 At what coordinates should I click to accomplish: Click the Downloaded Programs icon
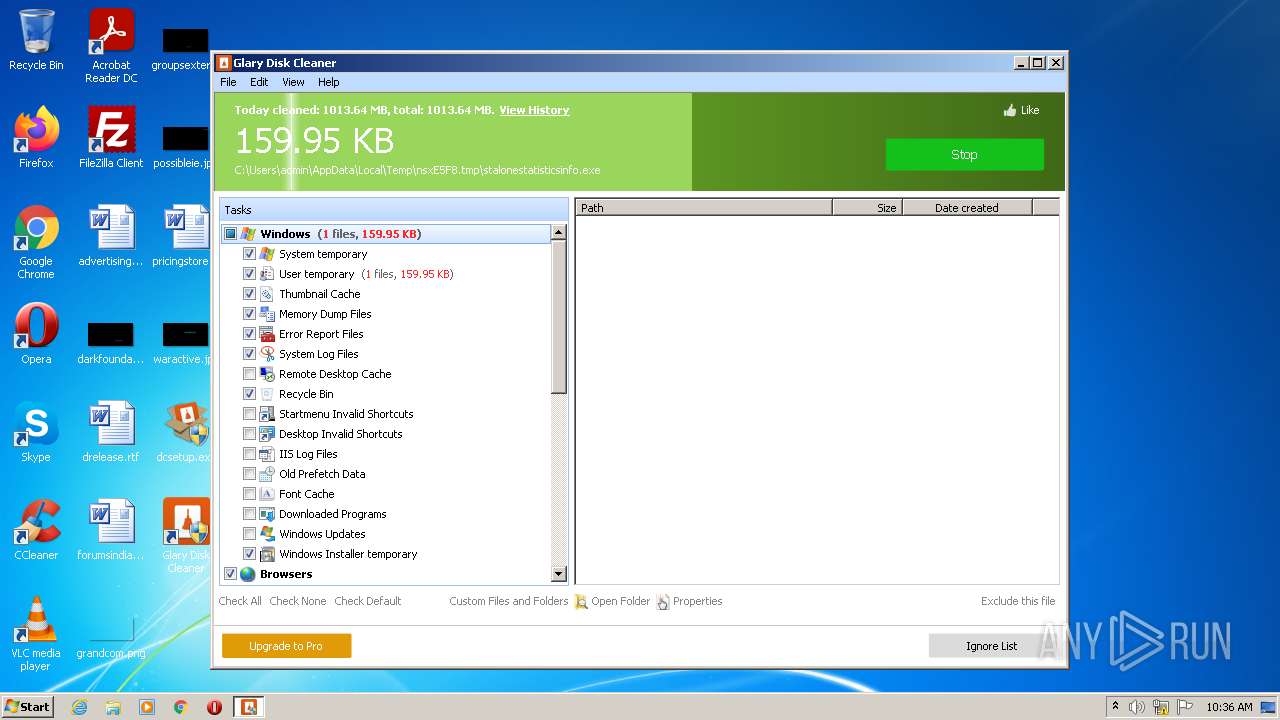tap(267, 514)
